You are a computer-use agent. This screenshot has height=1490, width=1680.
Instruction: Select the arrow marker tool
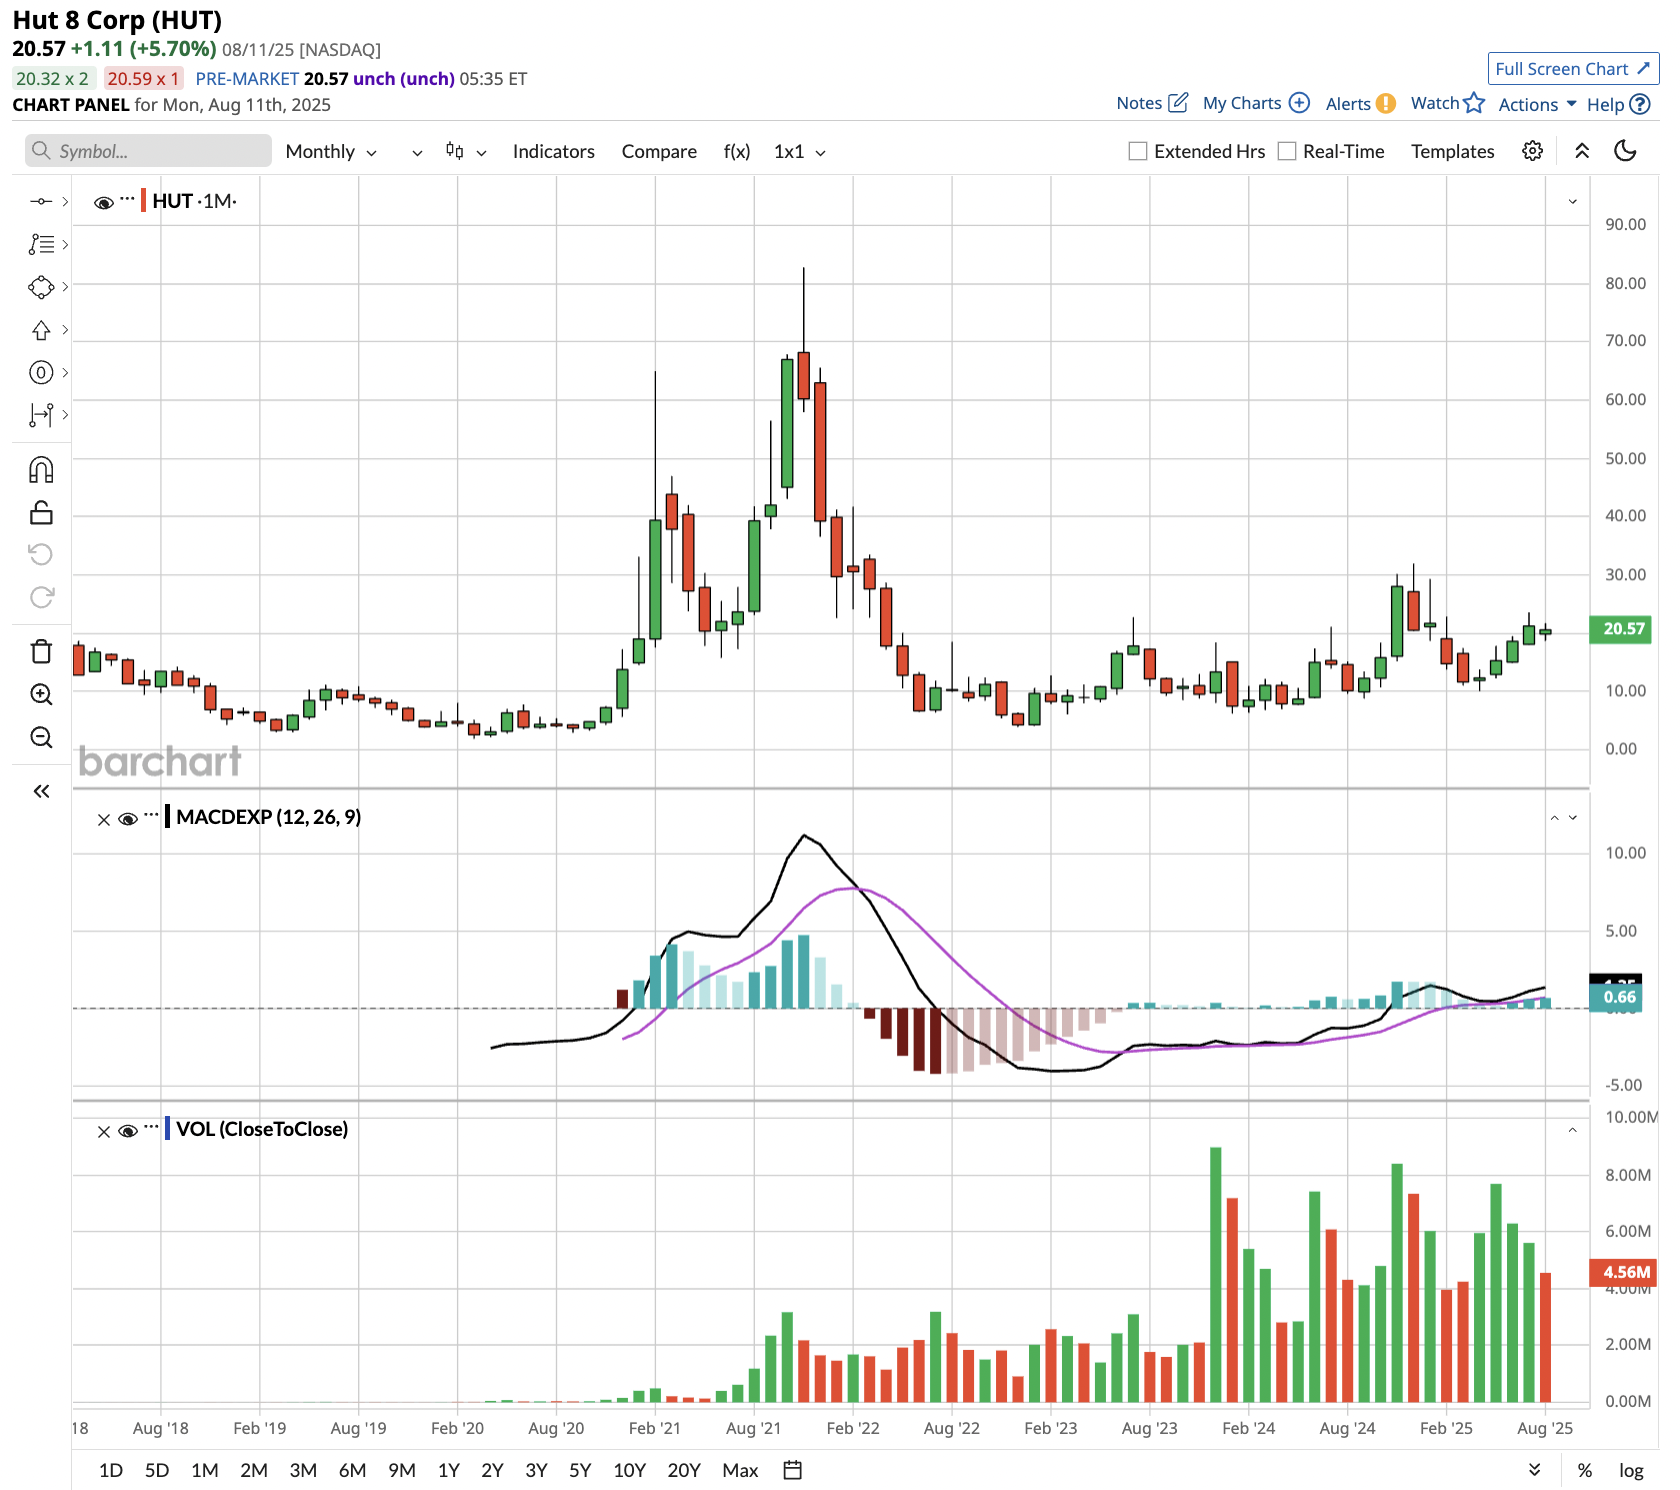click(x=41, y=330)
